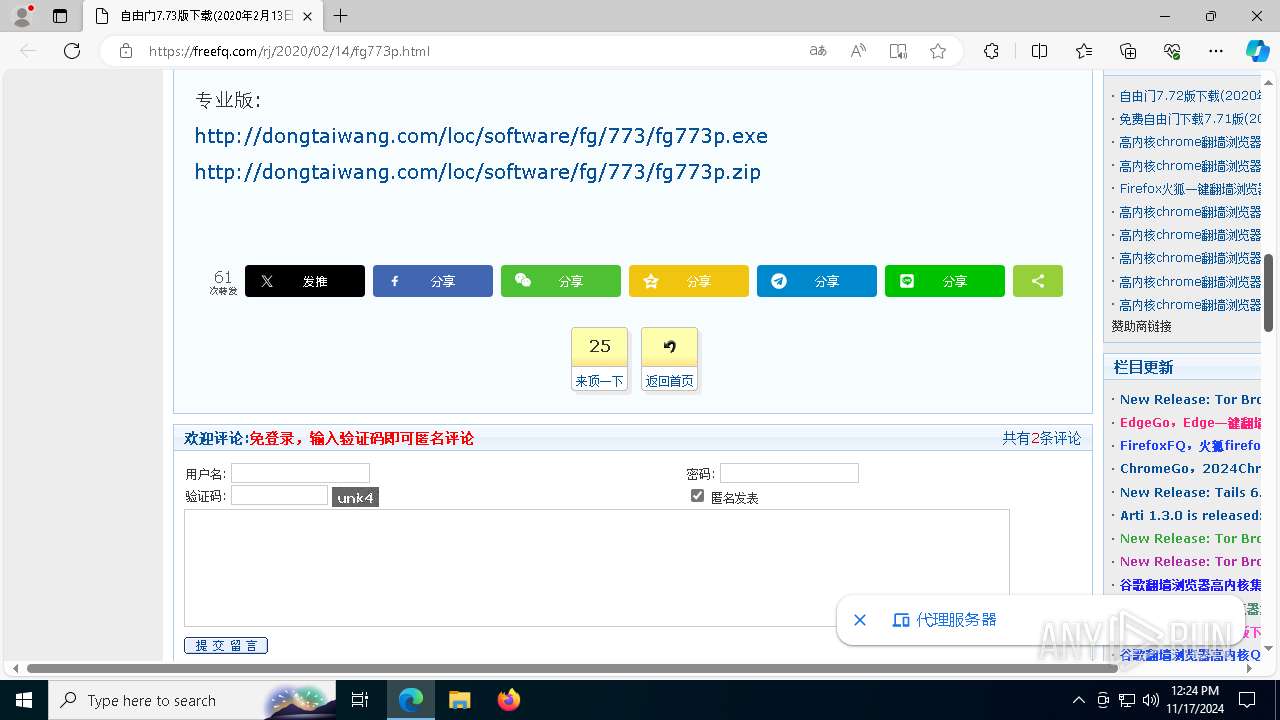Click the address bar URL field

tap(470, 51)
